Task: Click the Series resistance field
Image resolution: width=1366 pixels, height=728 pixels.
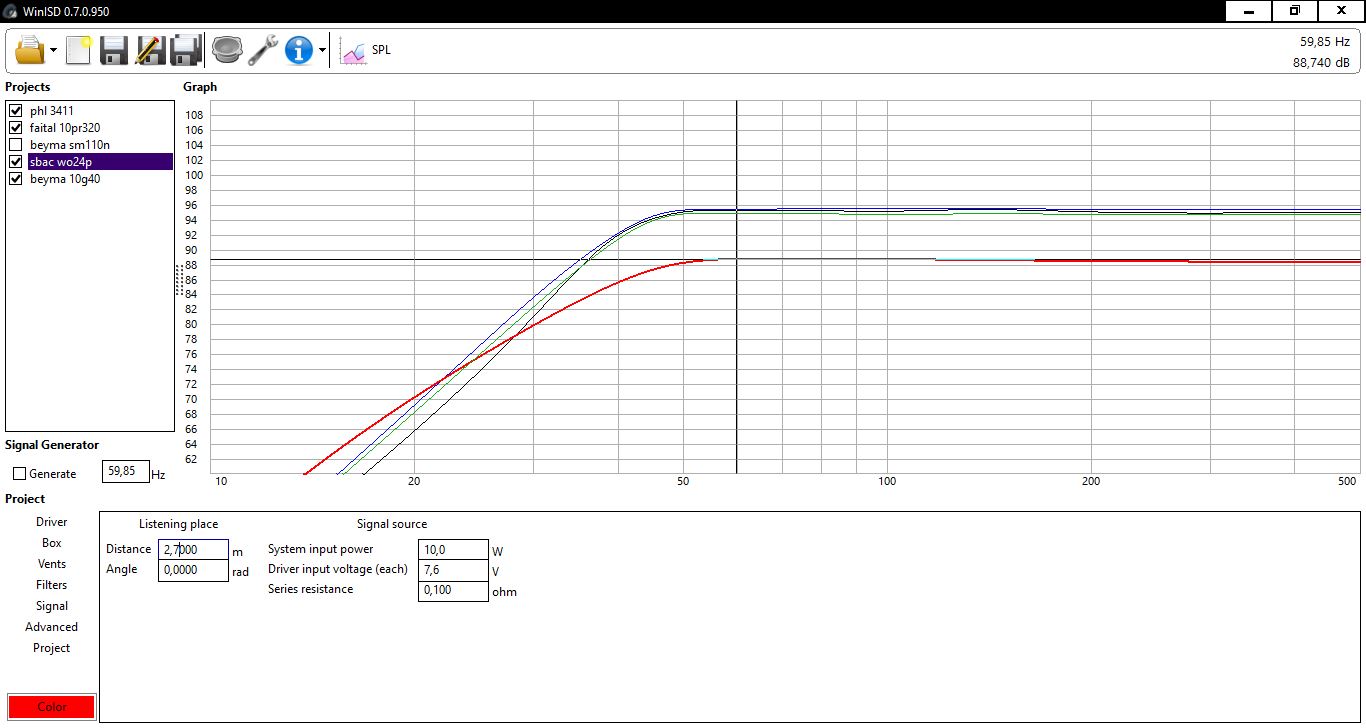Action: [453, 591]
